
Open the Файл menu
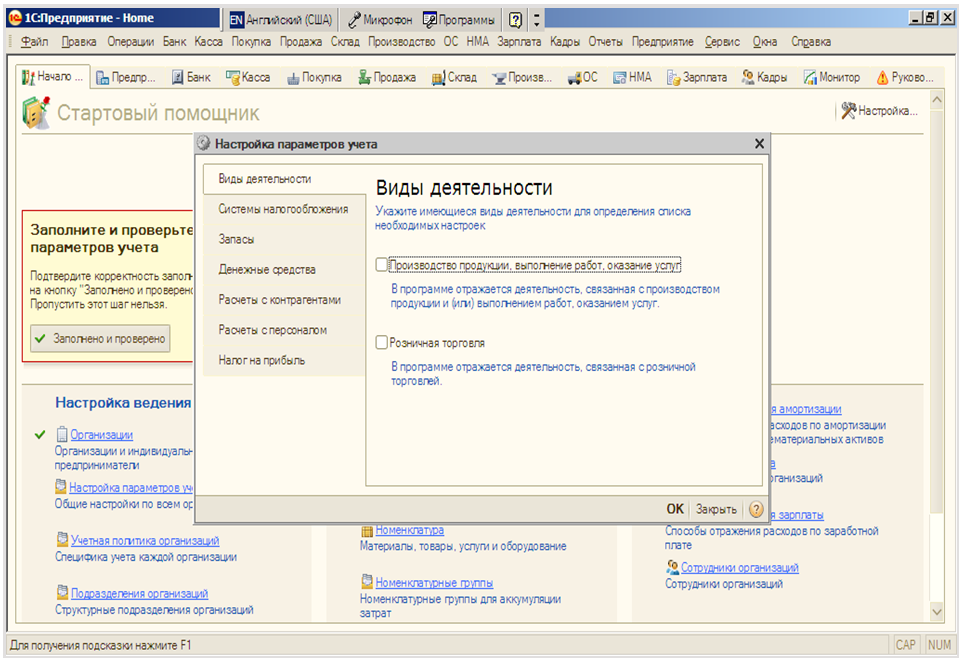(34, 42)
